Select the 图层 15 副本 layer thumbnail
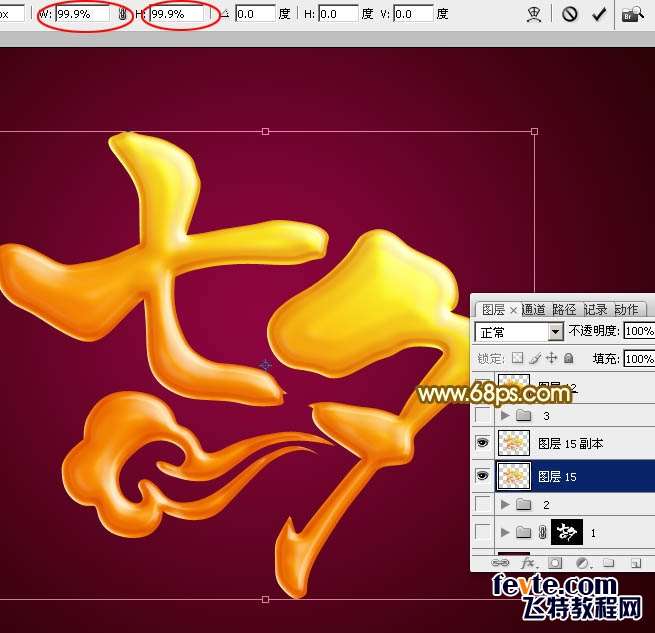Viewport: 655px width, 633px height. tap(514, 443)
